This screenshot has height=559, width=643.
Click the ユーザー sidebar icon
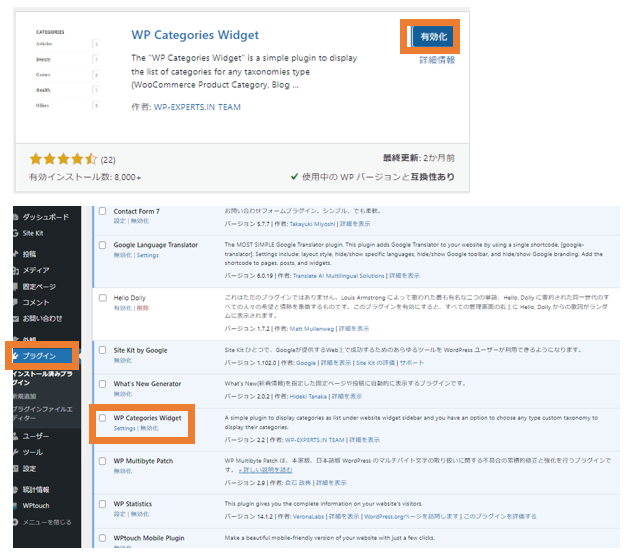(13, 436)
